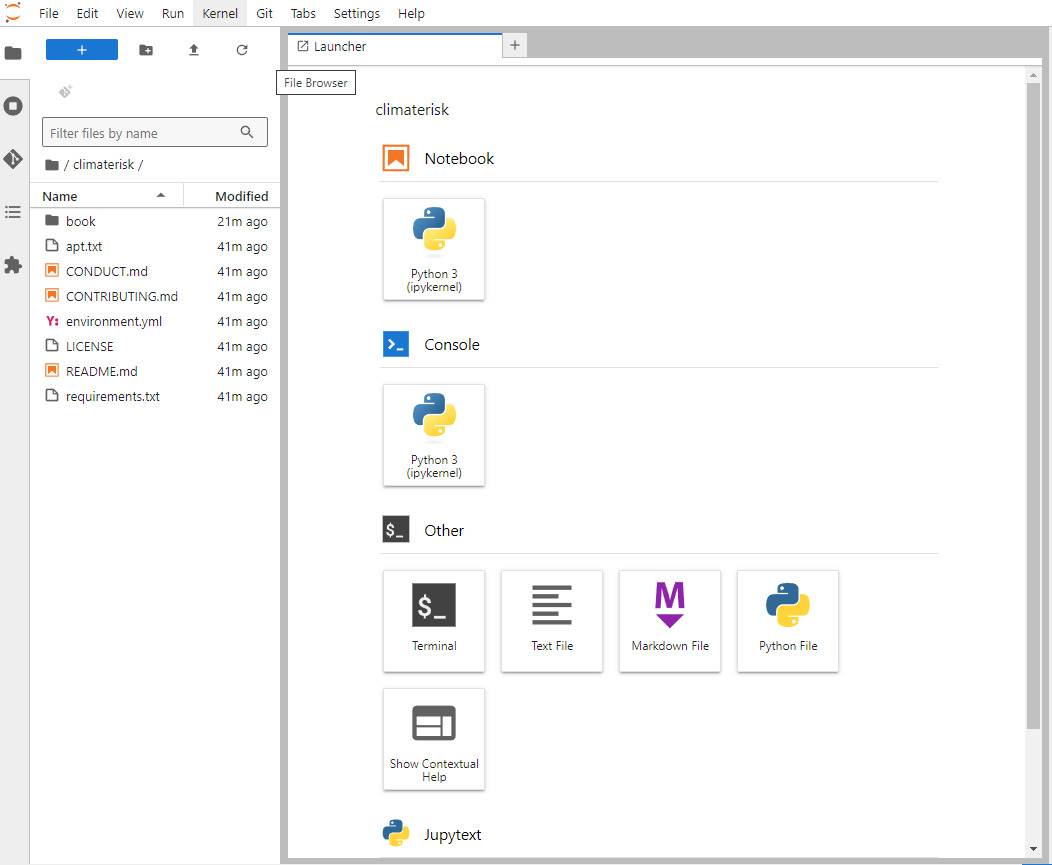Focus the Filter files by name field
The width and height of the screenshot is (1052, 865).
click(x=154, y=132)
